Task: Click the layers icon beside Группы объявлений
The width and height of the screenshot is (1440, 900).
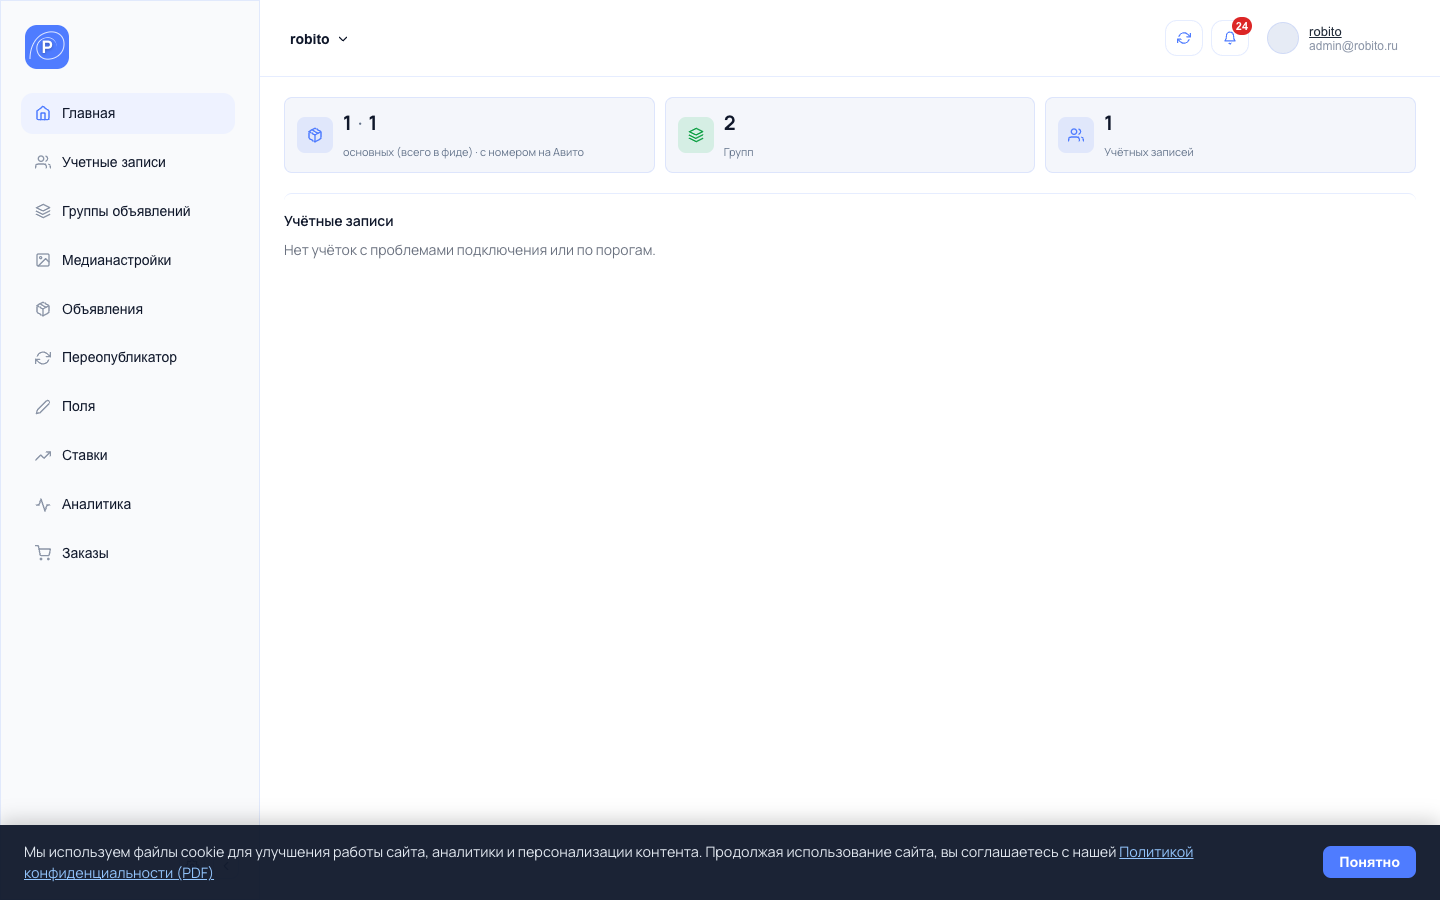Action: pos(43,211)
